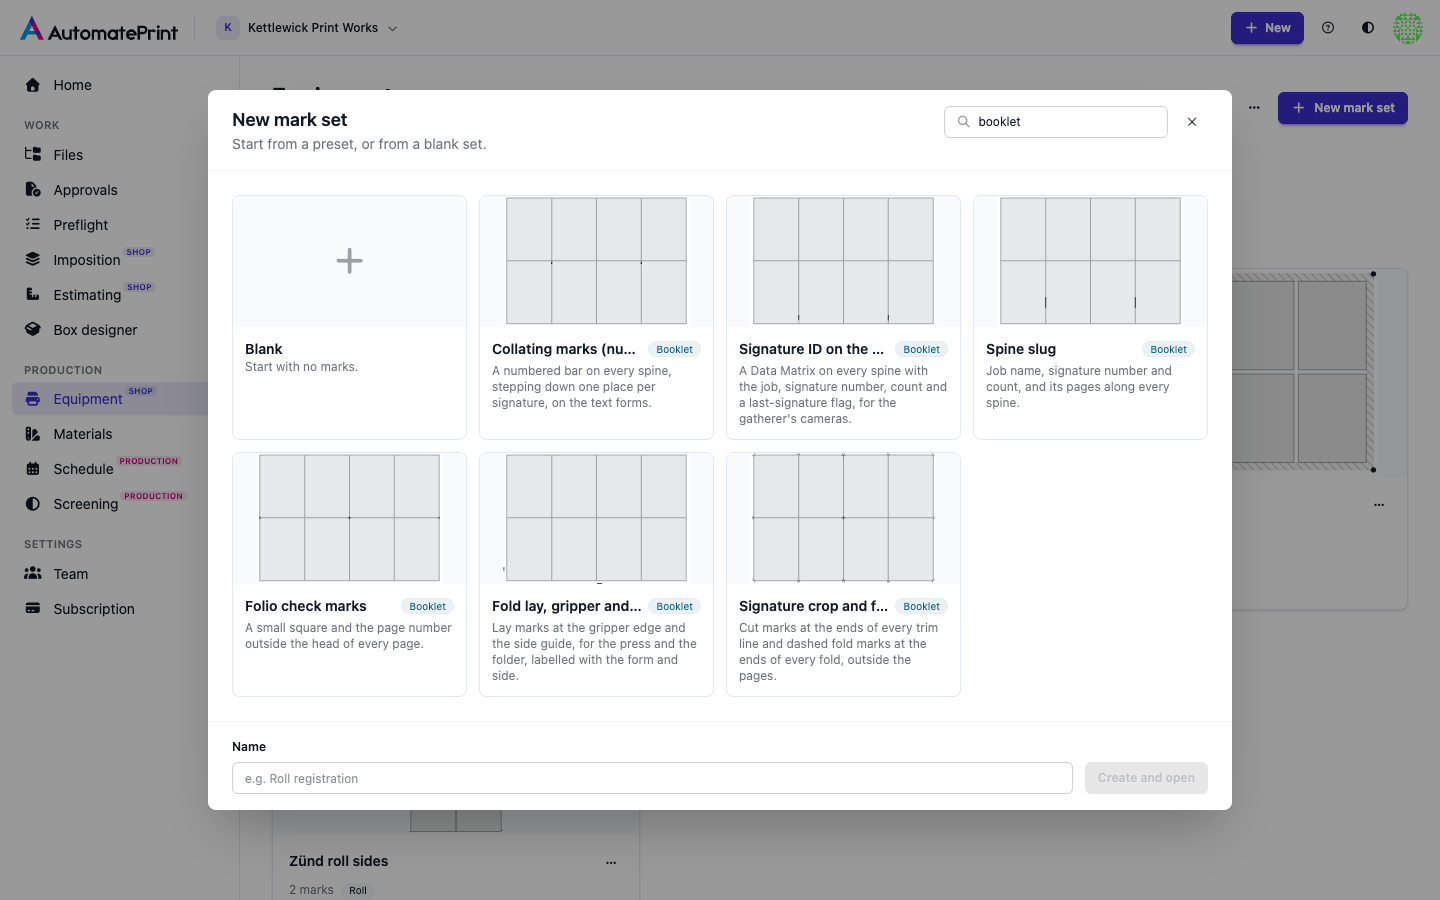Image resolution: width=1440 pixels, height=900 pixels.
Task: Close the New mark set dialog
Action: [x=1192, y=122]
